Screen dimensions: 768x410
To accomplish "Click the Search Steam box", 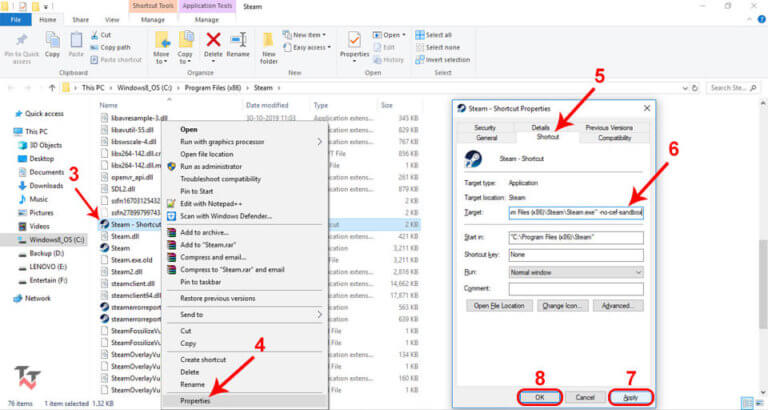I will [x=733, y=88].
